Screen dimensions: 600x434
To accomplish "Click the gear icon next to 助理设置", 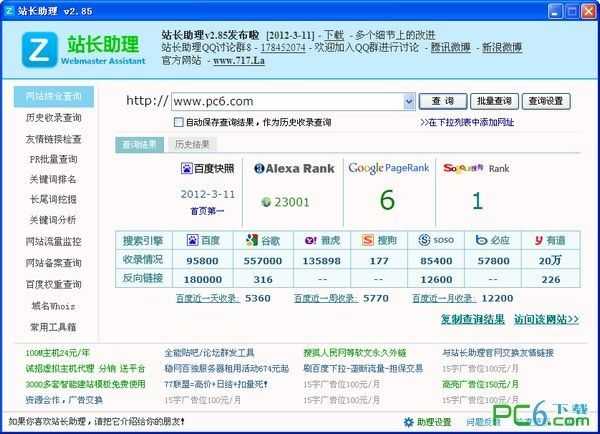I will (x=409, y=422).
